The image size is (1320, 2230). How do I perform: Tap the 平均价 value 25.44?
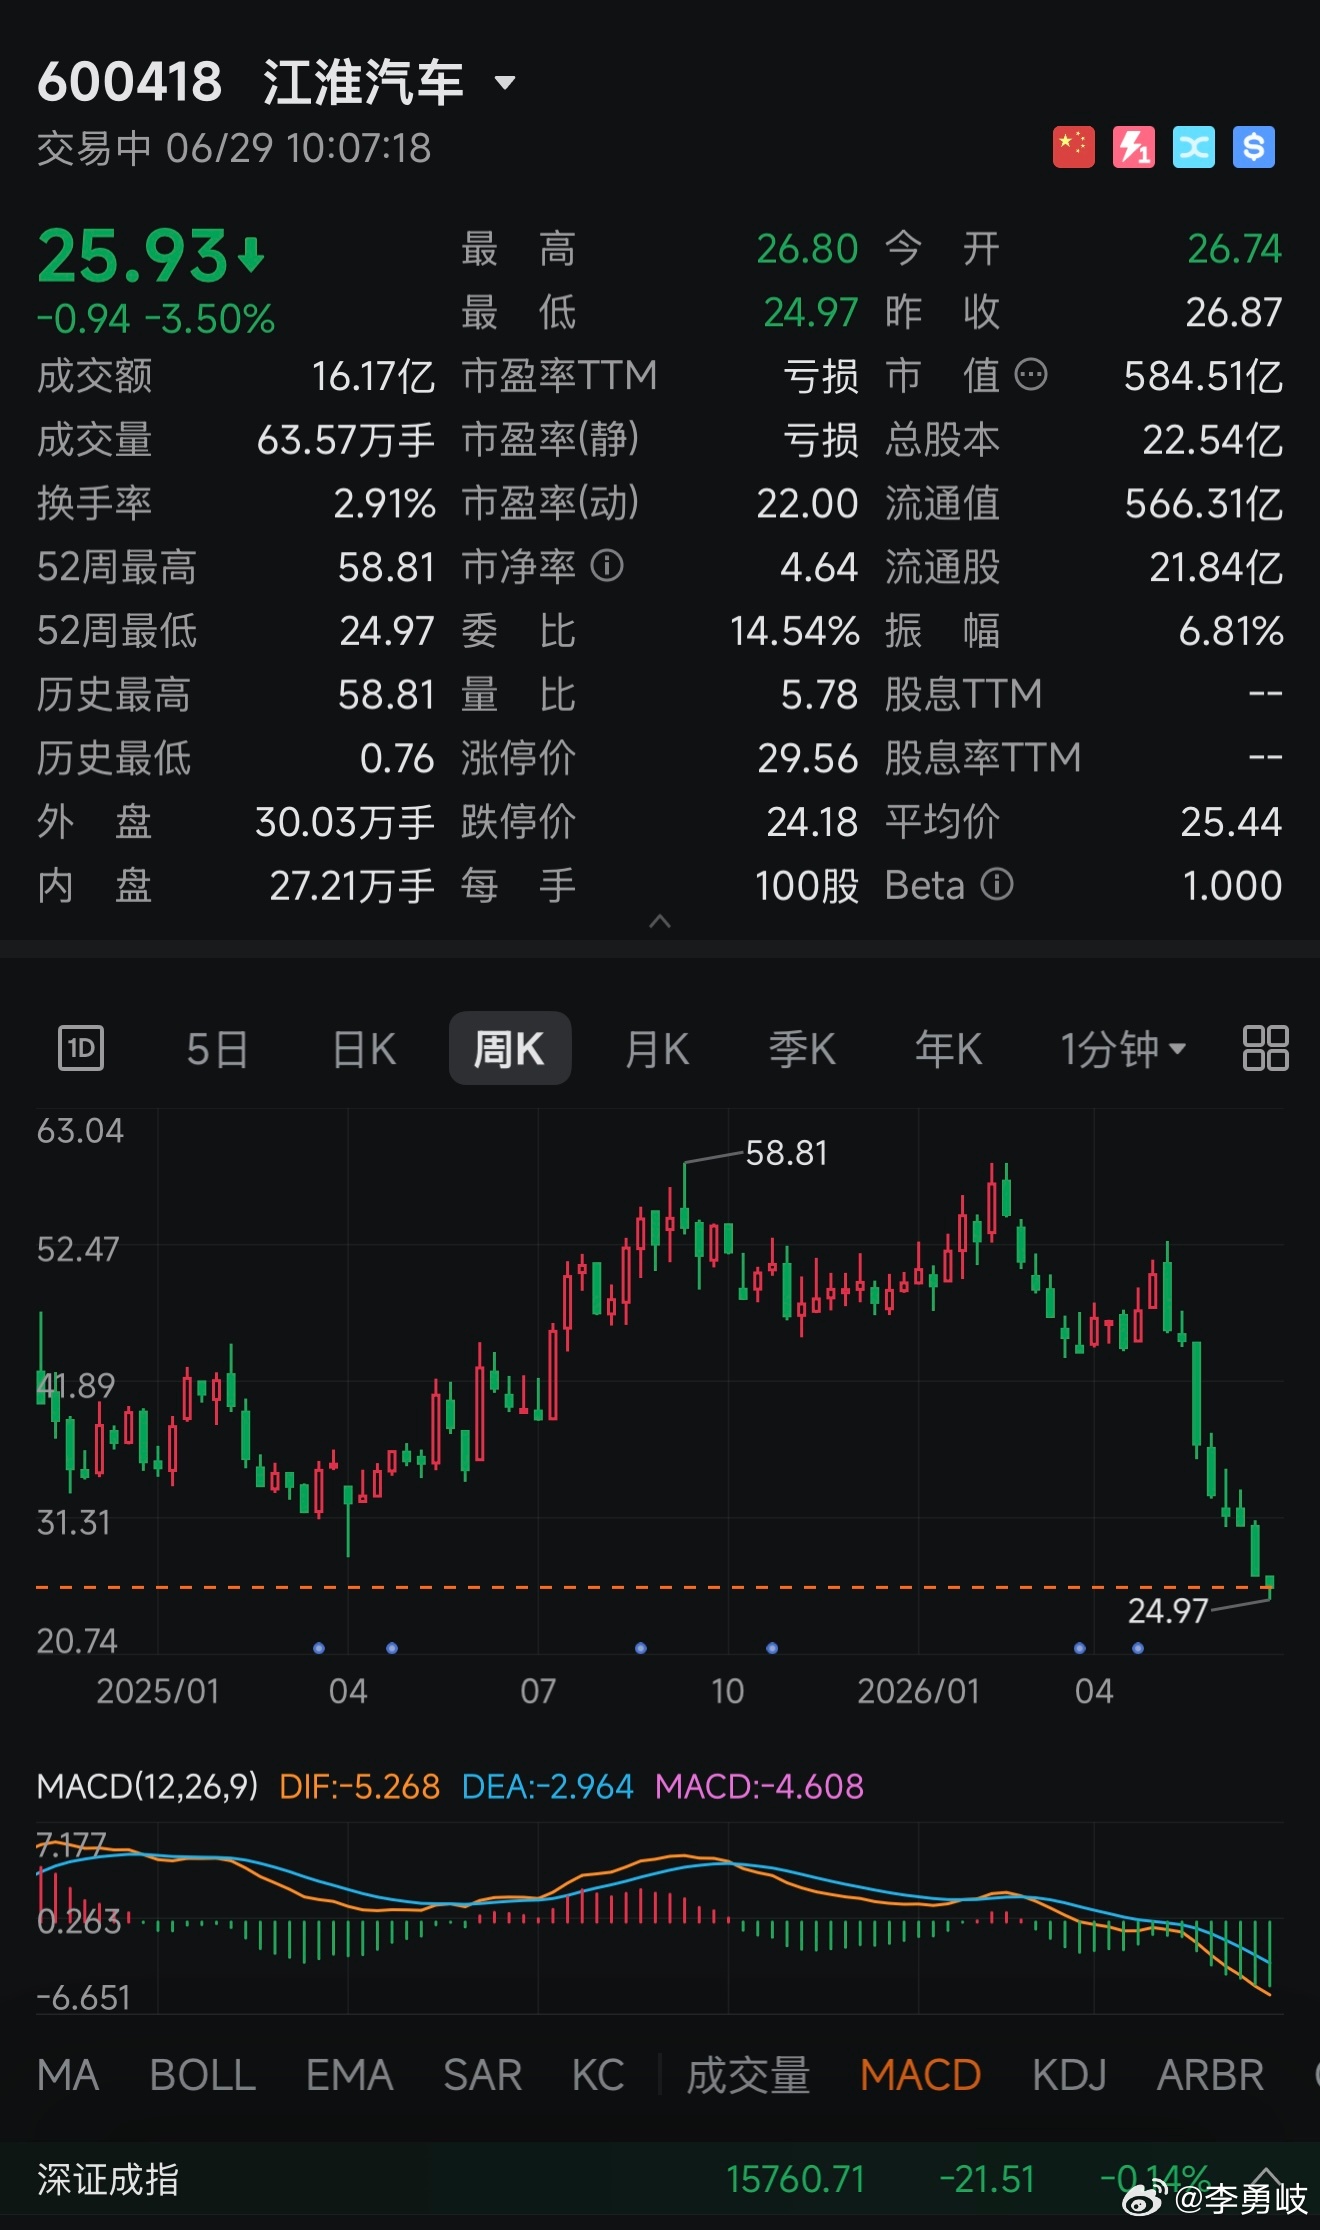pos(1232,822)
